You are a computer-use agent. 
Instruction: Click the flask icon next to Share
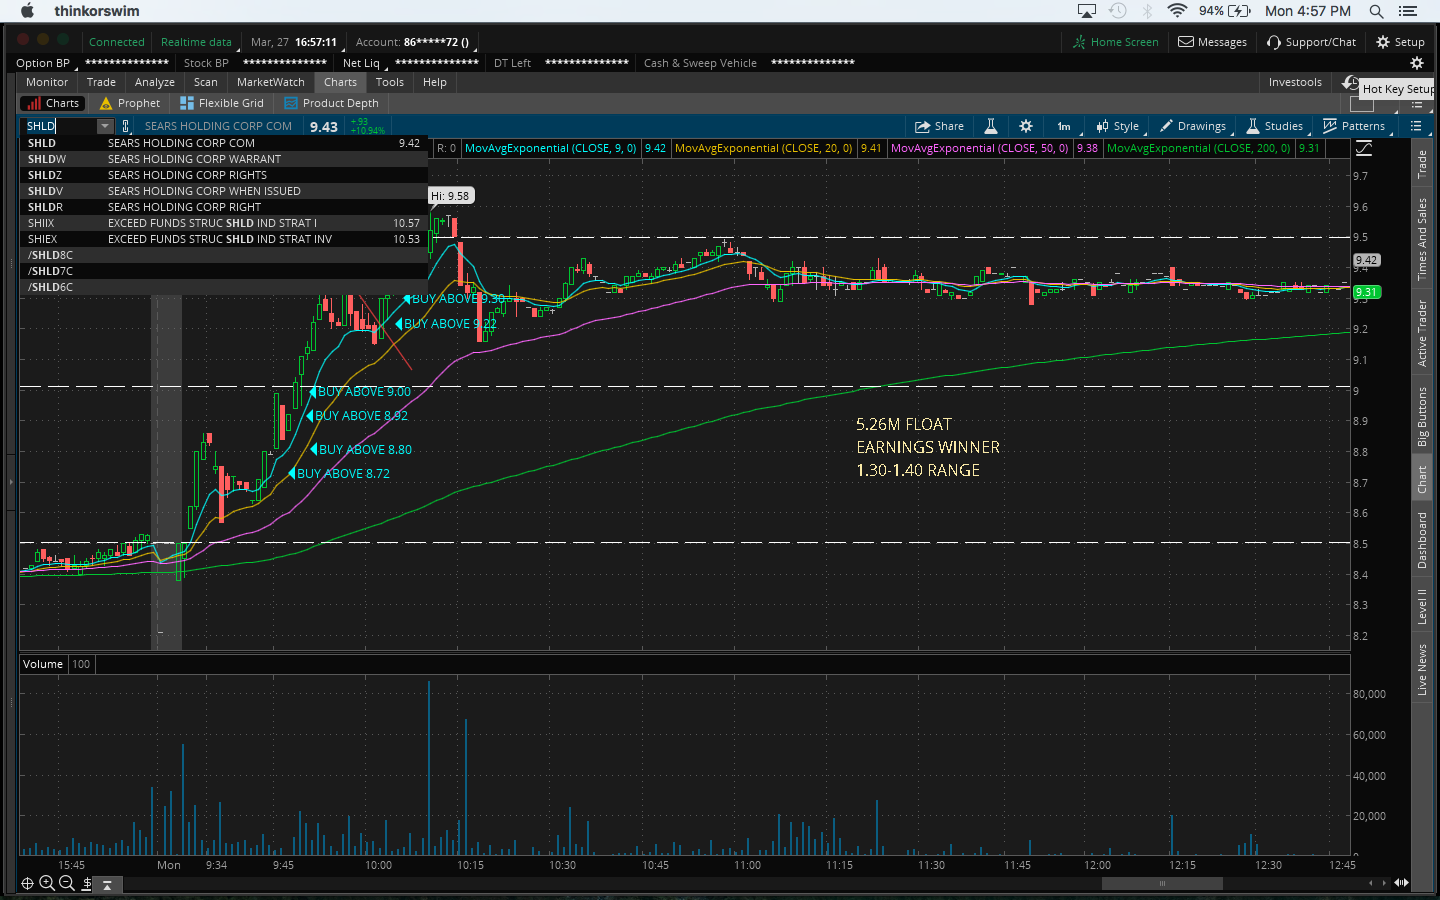click(x=990, y=126)
